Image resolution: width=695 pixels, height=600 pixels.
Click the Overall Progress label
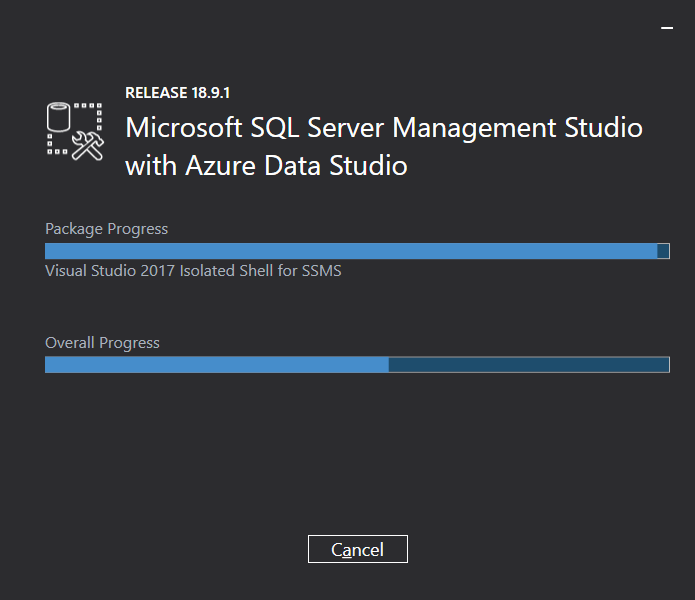point(102,343)
